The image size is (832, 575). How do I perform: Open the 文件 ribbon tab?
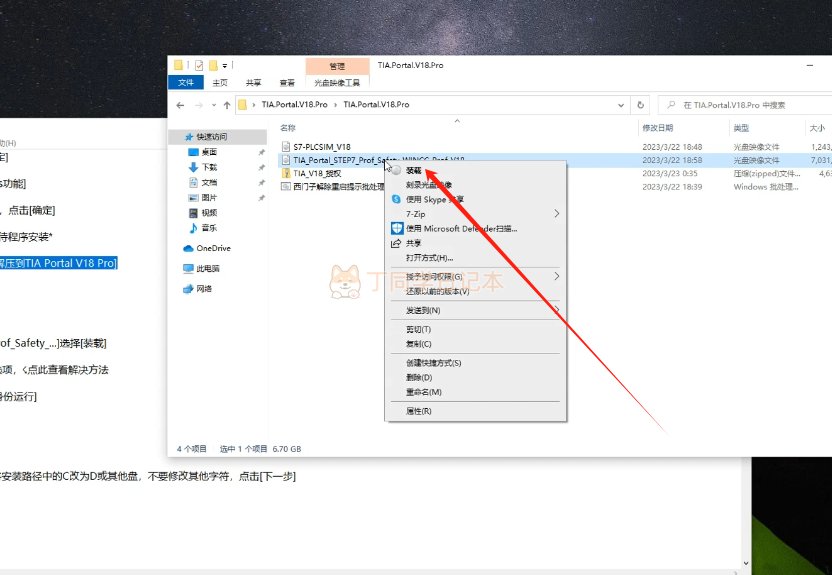point(186,82)
